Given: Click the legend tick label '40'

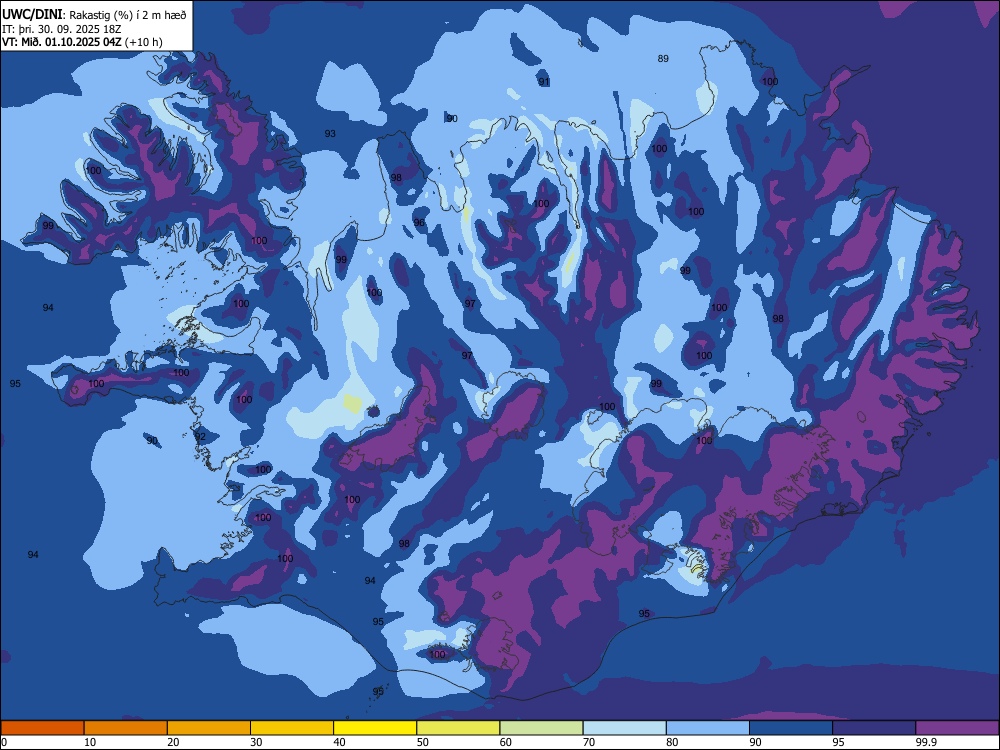Looking at the screenshot, I should 339,742.
